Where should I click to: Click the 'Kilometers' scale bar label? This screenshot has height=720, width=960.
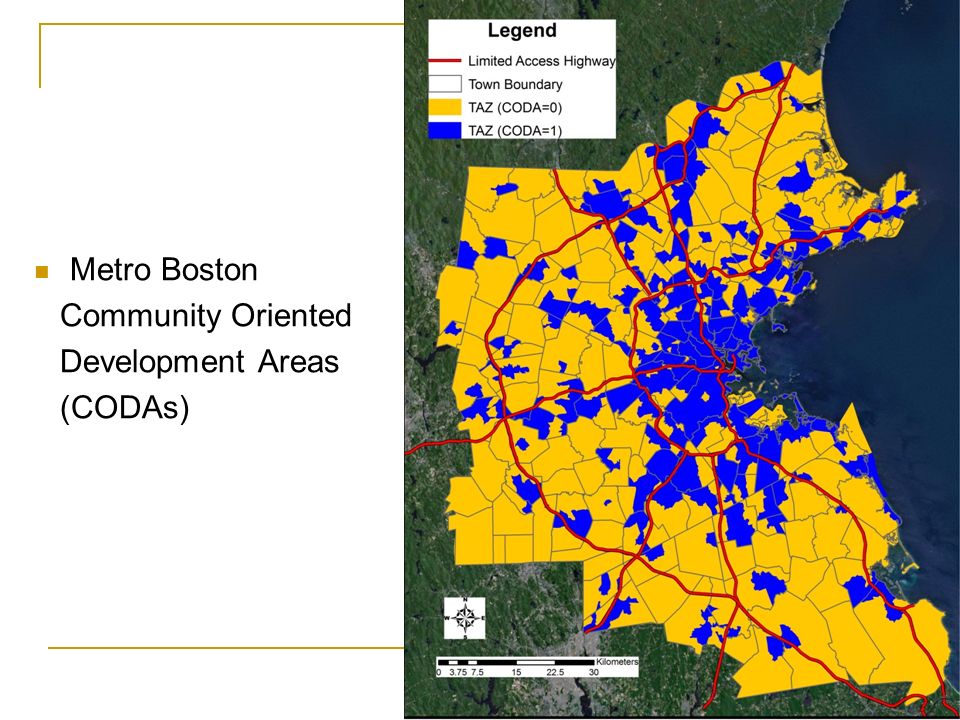(617, 662)
